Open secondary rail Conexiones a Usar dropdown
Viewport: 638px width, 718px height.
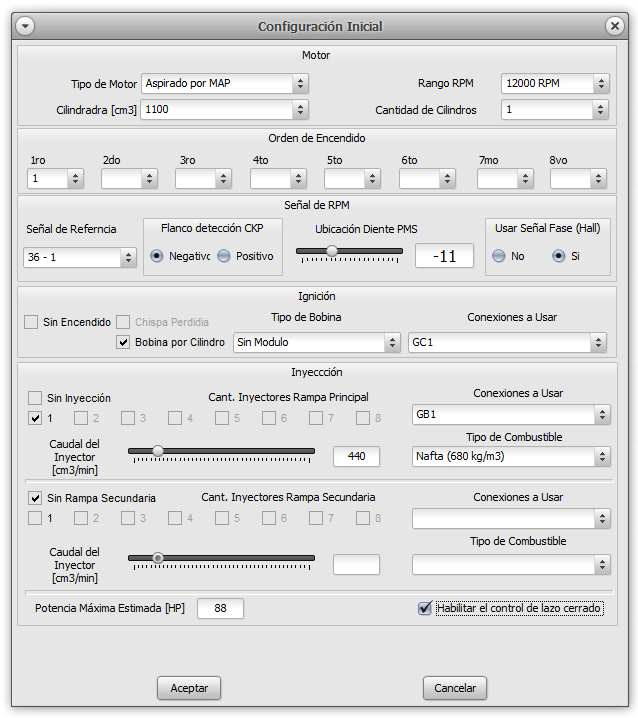point(511,519)
